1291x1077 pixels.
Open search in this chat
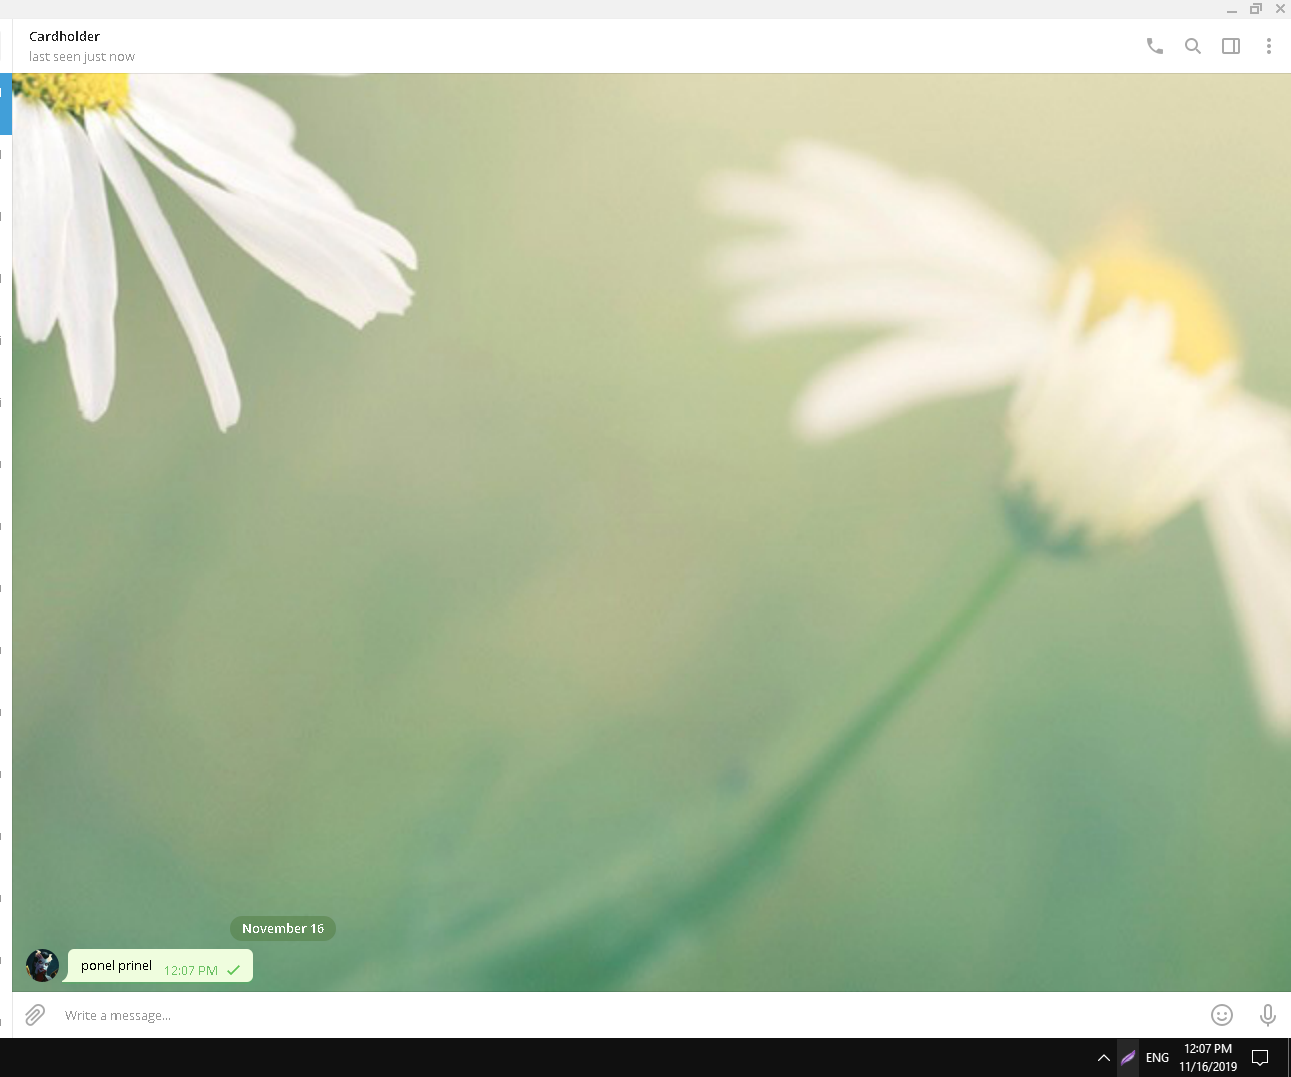pos(1192,46)
